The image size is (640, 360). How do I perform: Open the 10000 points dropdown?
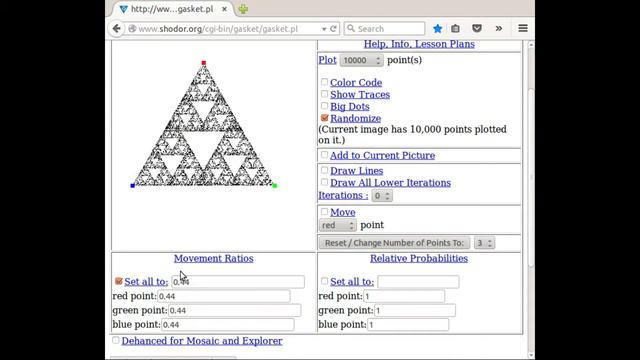point(361,60)
